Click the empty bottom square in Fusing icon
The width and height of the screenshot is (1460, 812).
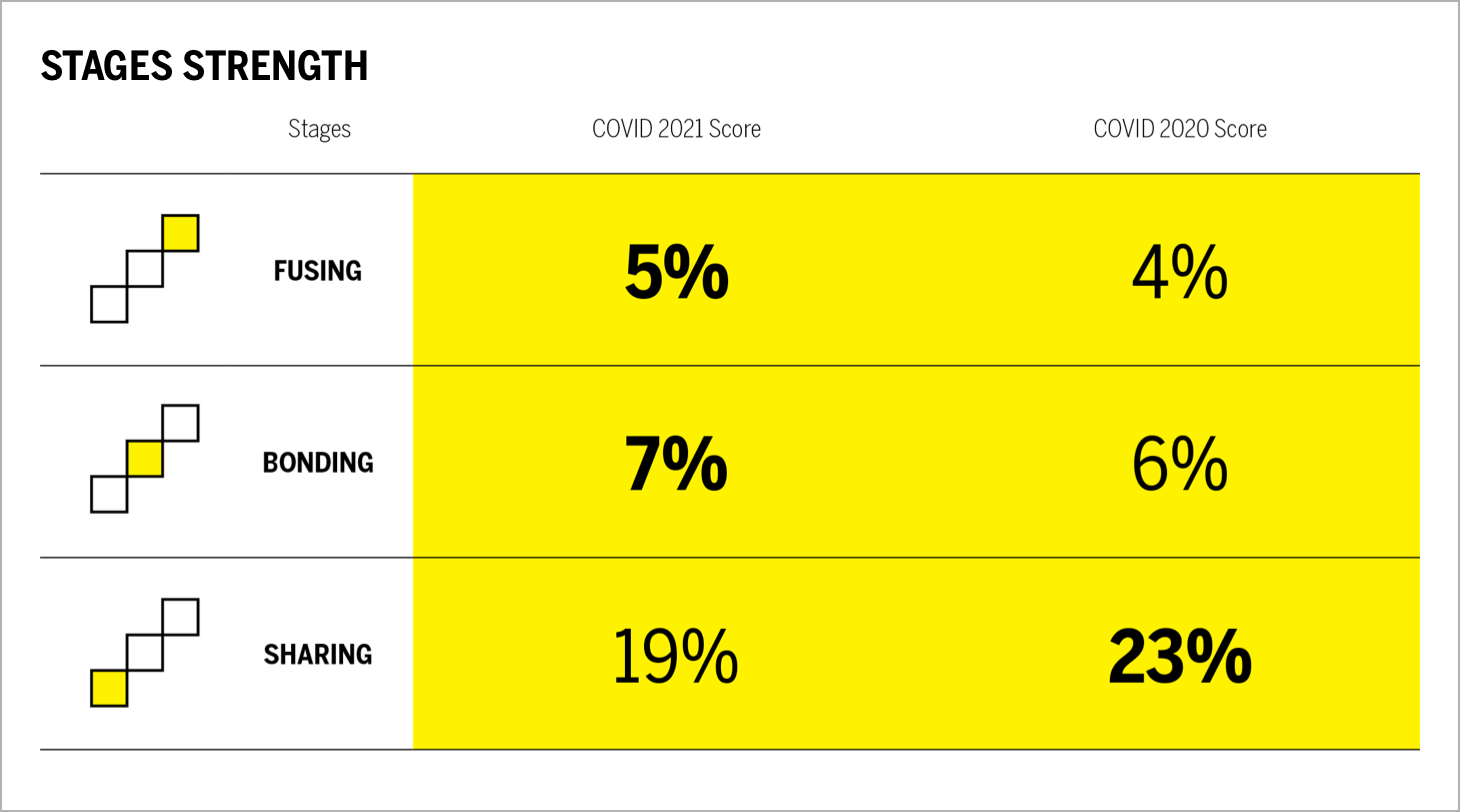[109, 304]
